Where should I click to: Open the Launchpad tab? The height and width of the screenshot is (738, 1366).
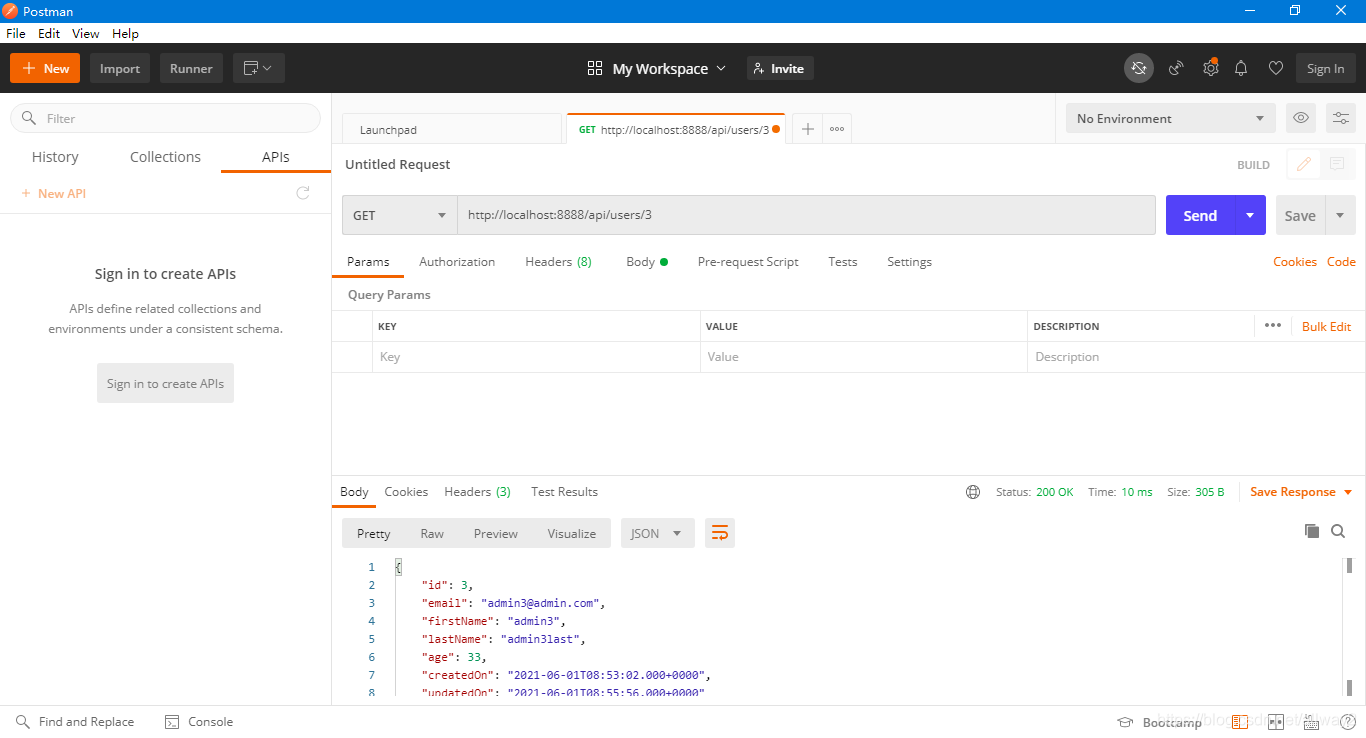(452, 129)
